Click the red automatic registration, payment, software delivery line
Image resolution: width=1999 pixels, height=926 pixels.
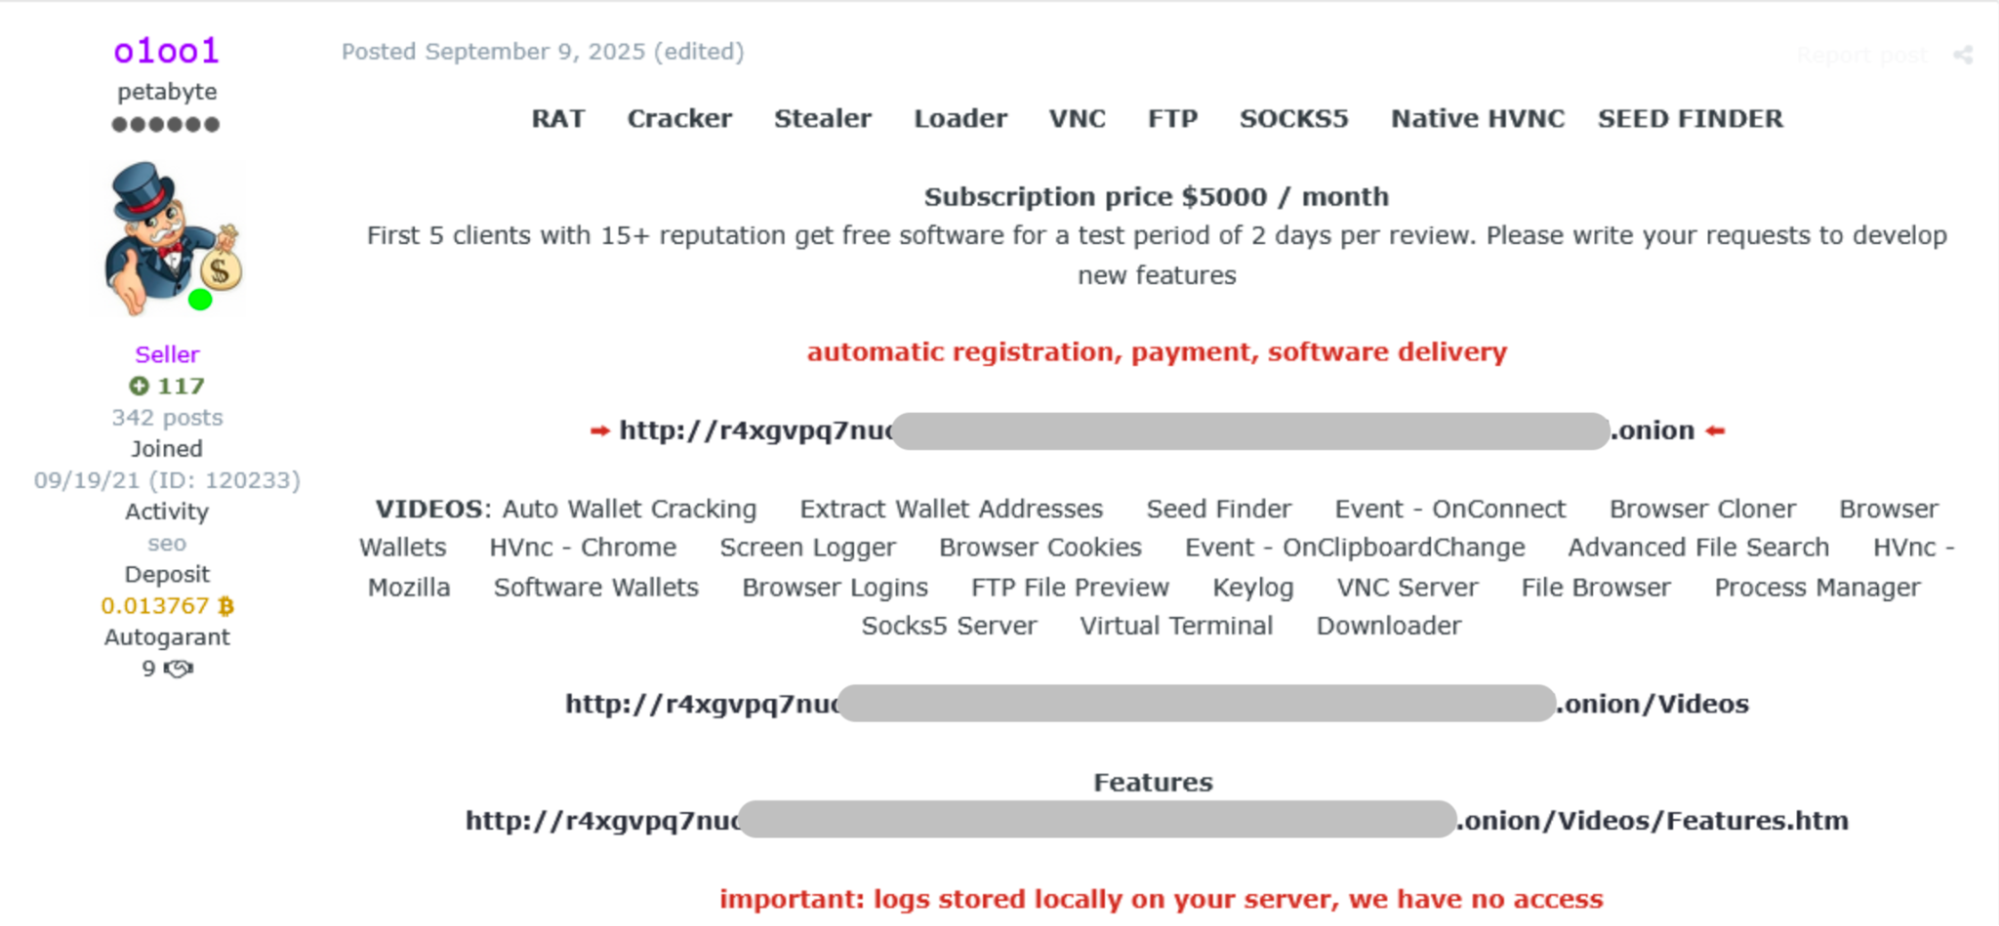click(1157, 352)
